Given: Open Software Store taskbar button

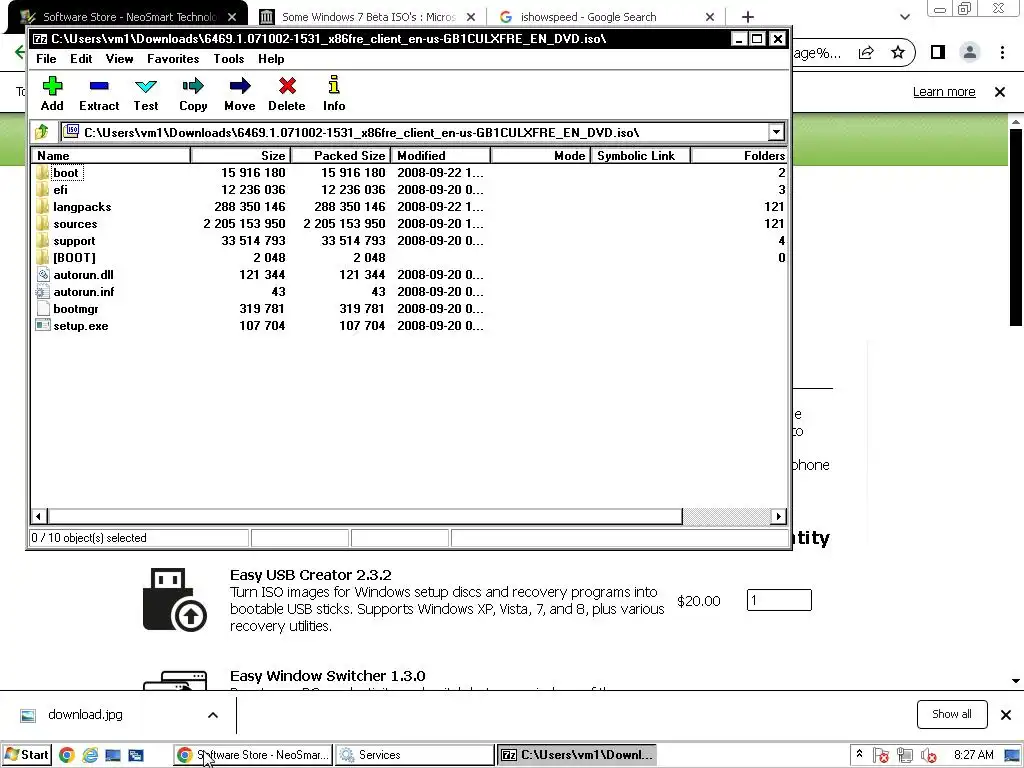Looking at the screenshot, I should 253,755.
